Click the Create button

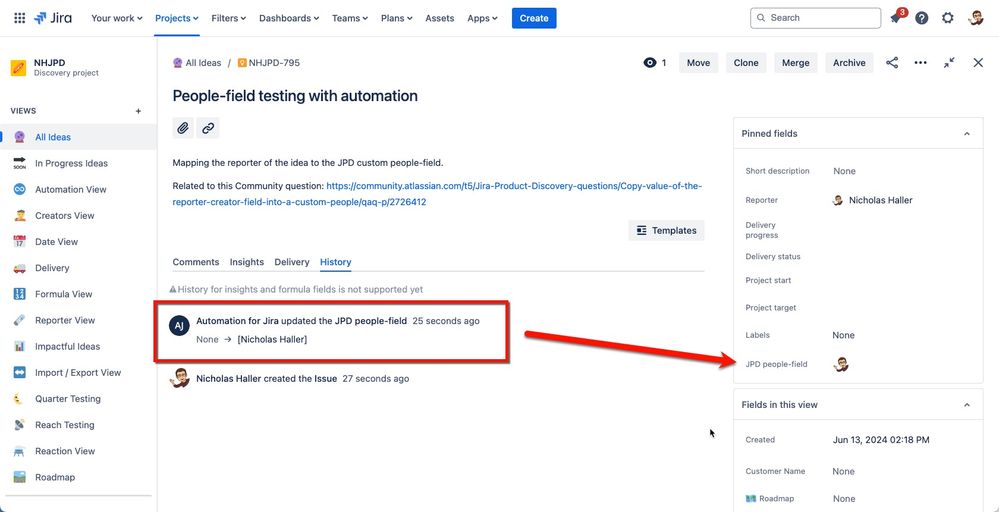tap(534, 18)
